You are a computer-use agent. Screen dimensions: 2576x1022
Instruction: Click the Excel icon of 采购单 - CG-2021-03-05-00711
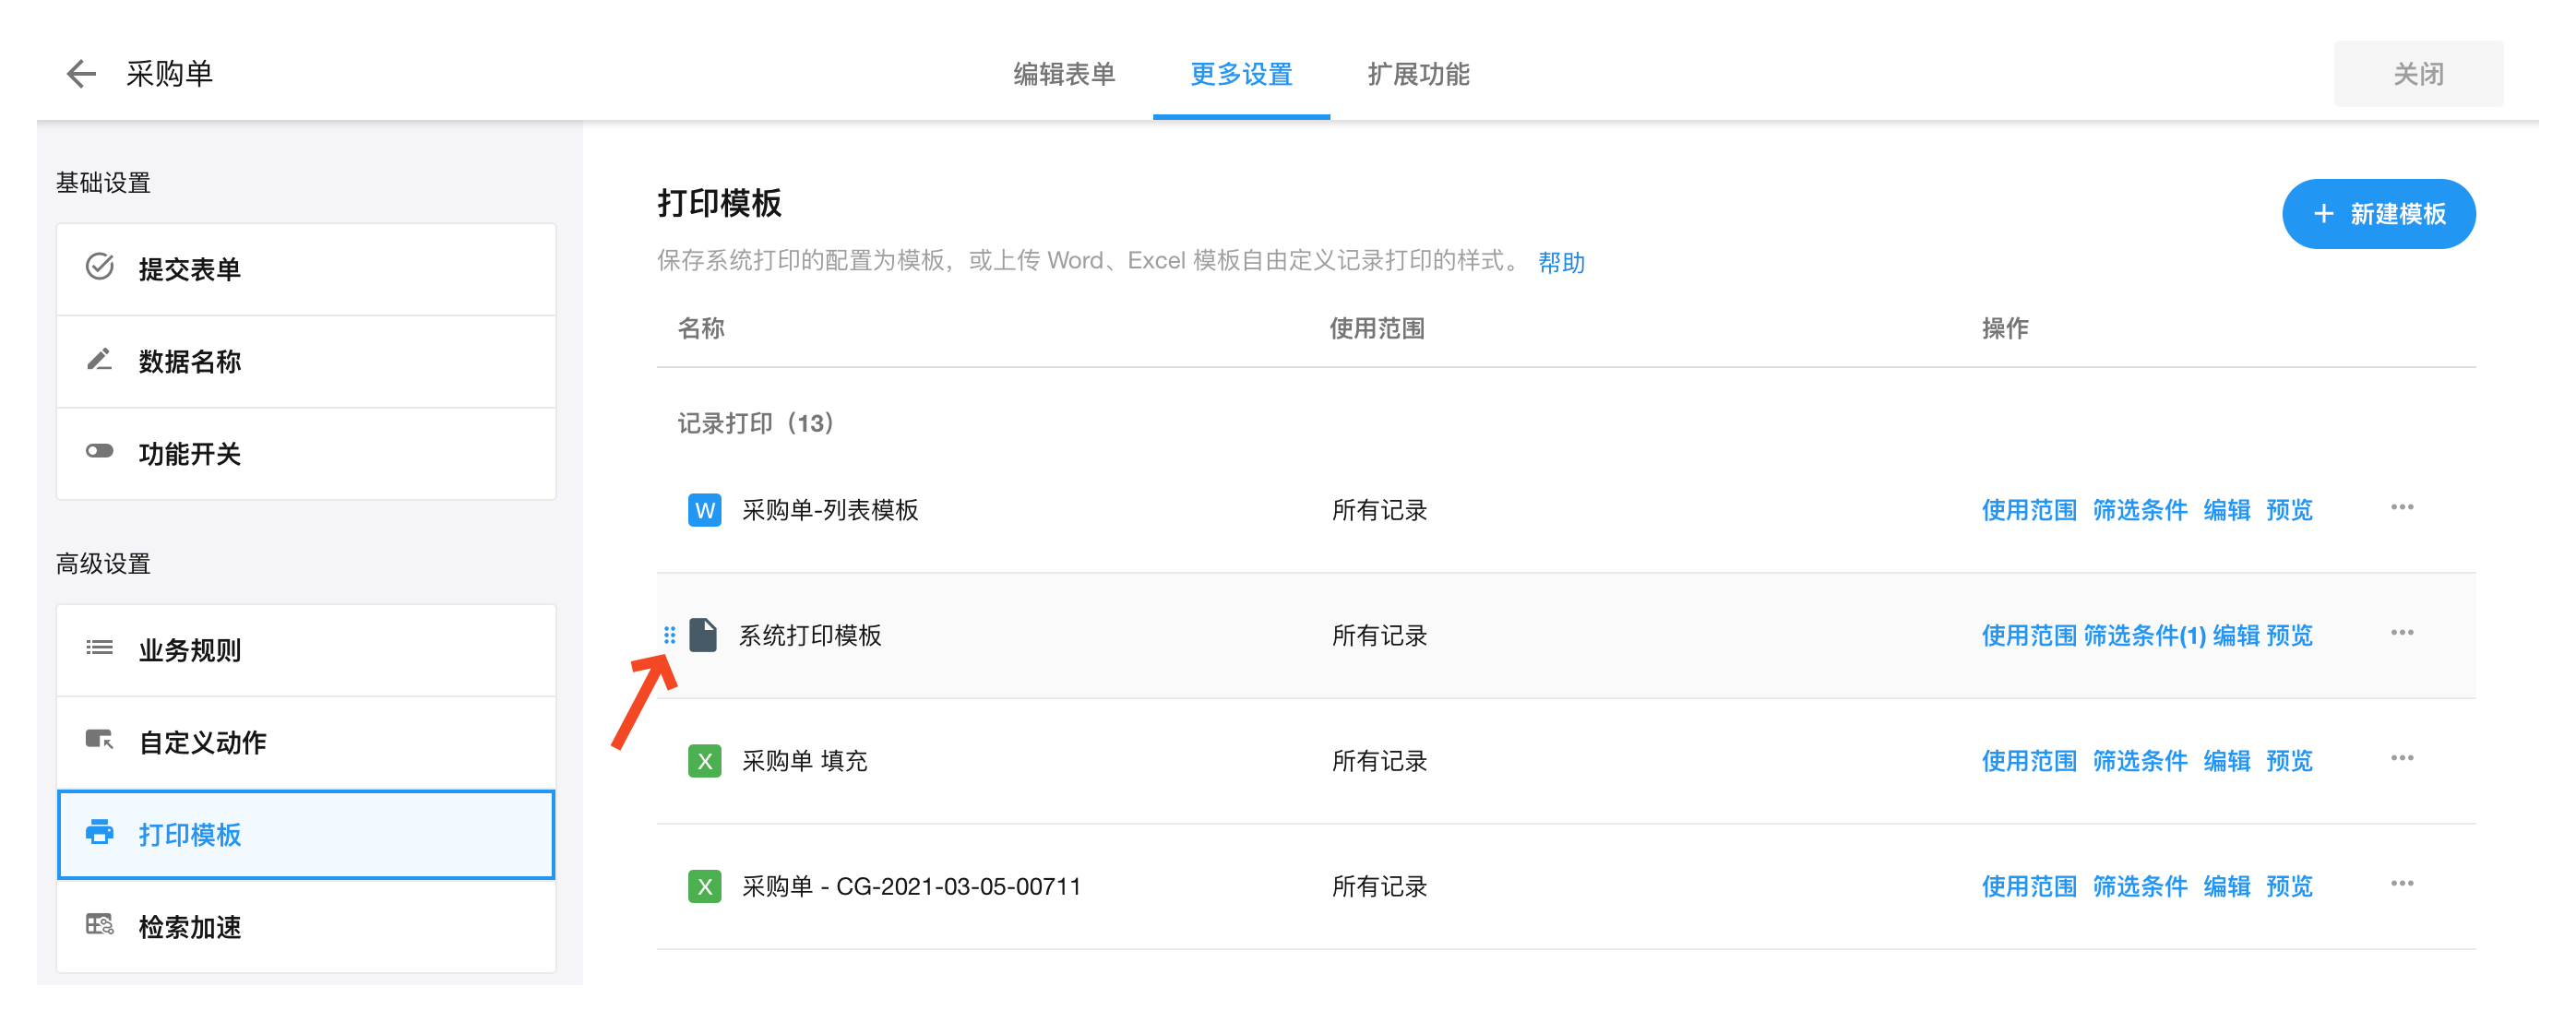[705, 886]
